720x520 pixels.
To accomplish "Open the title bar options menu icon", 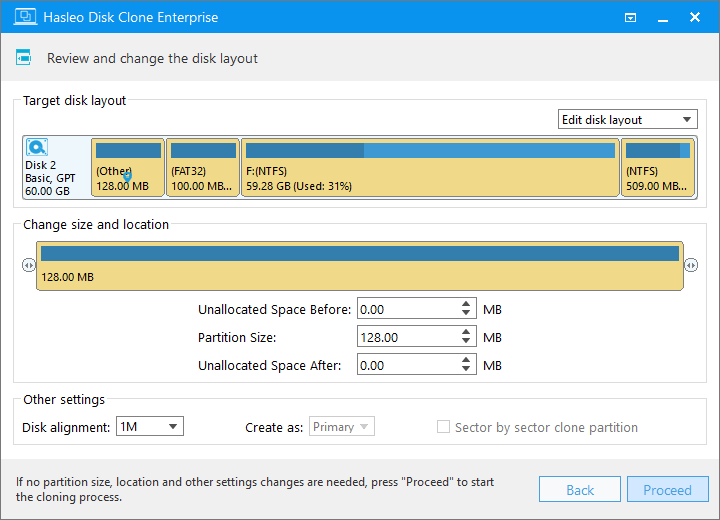I will point(630,17).
